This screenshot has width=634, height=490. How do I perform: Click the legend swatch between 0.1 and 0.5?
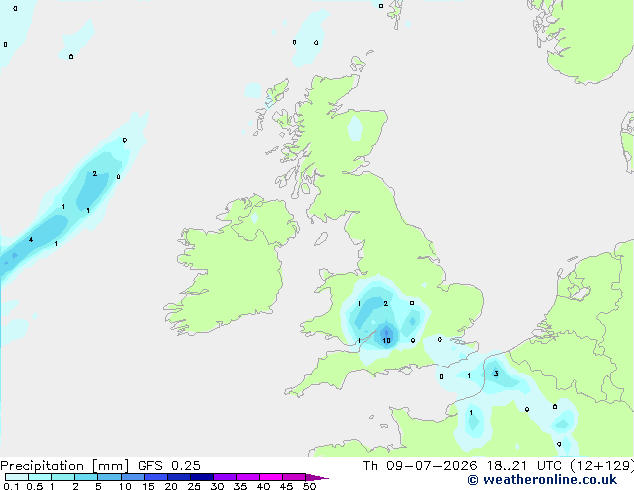pos(17,477)
